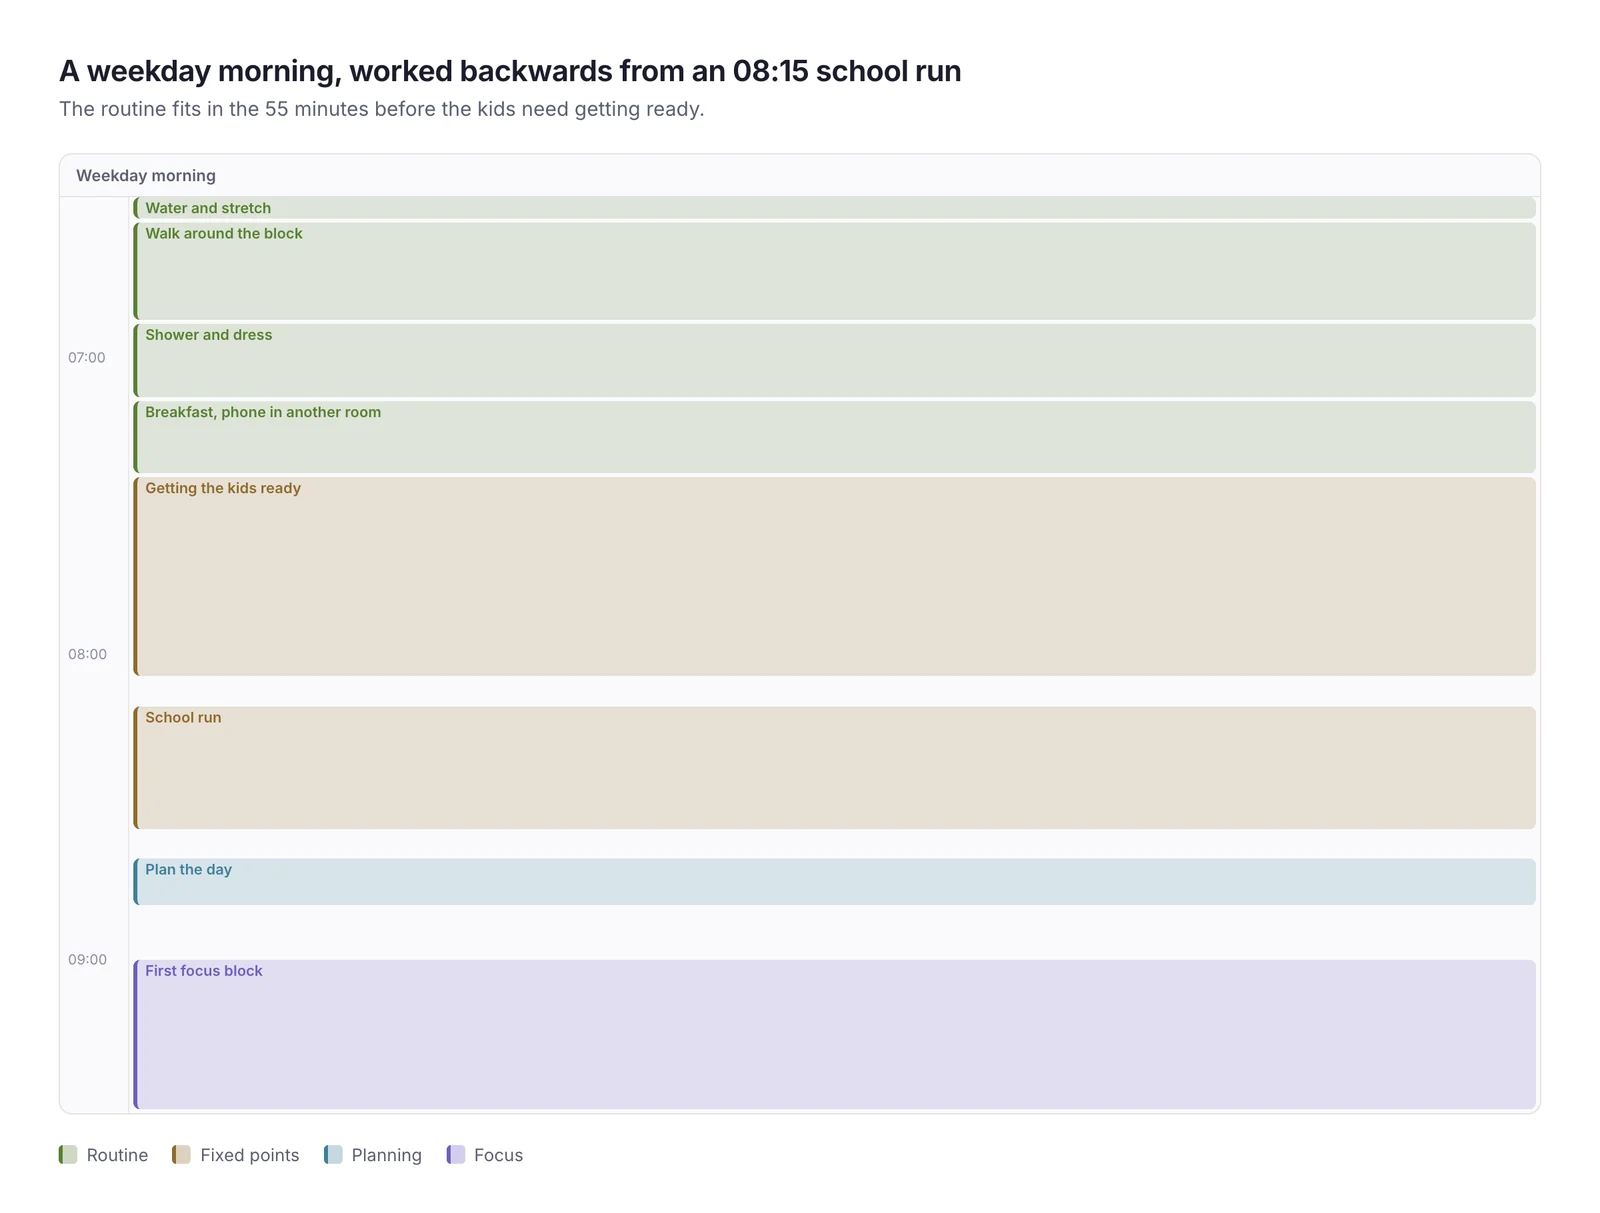
Task: Click the Routine legend label
Action: click(117, 1155)
